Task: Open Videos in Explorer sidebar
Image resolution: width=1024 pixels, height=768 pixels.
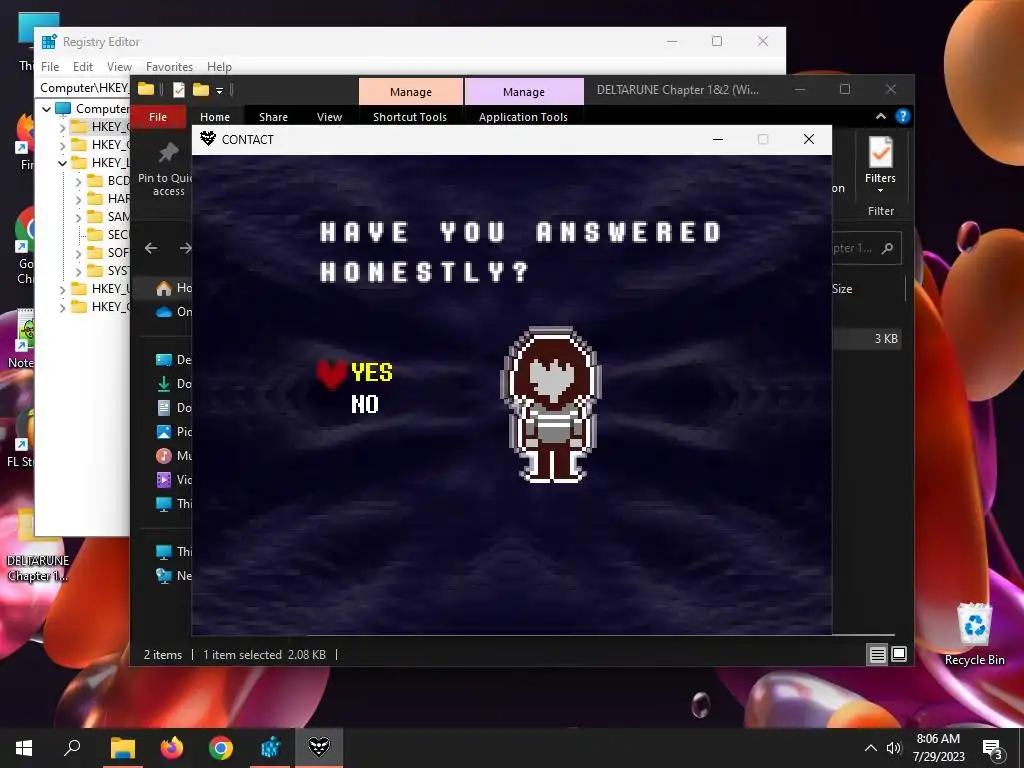Action: (174, 480)
